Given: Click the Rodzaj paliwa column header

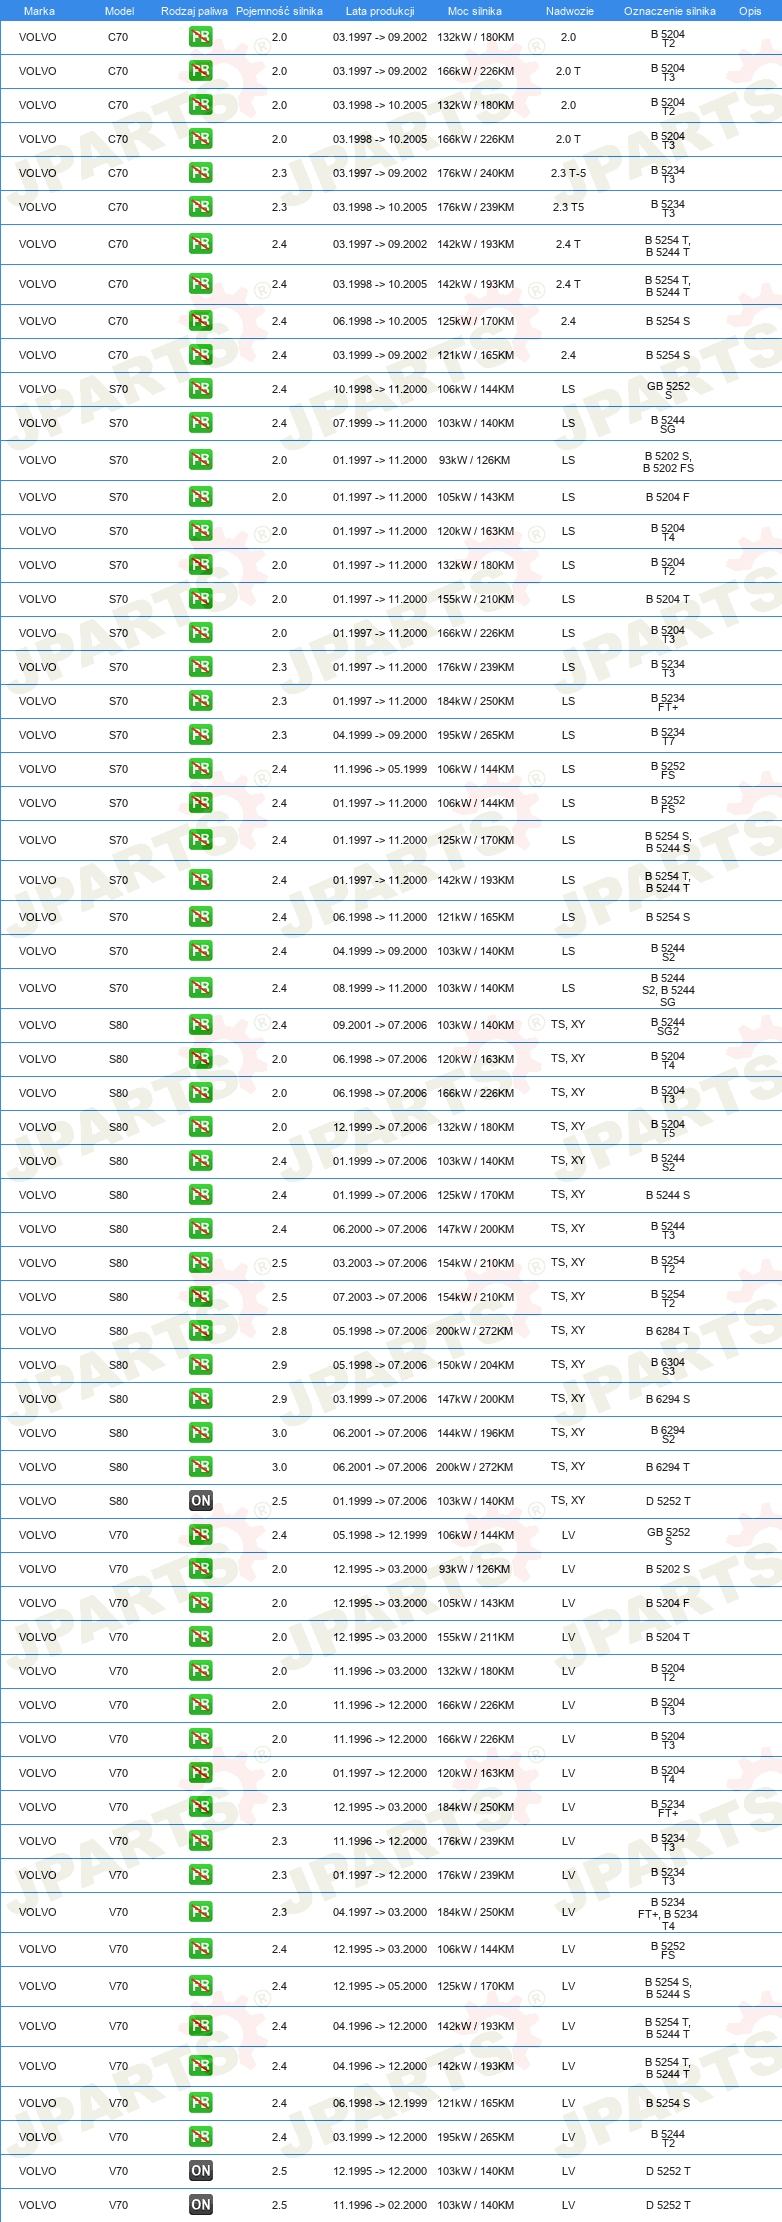Looking at the screenshot, I should tap(194, 11).
